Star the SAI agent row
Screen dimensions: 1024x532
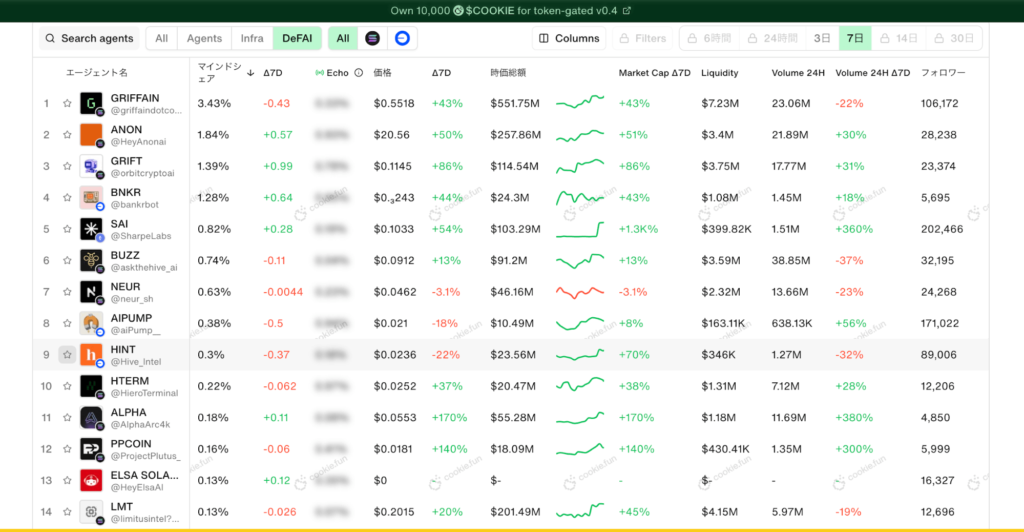[x=67, y=229]
